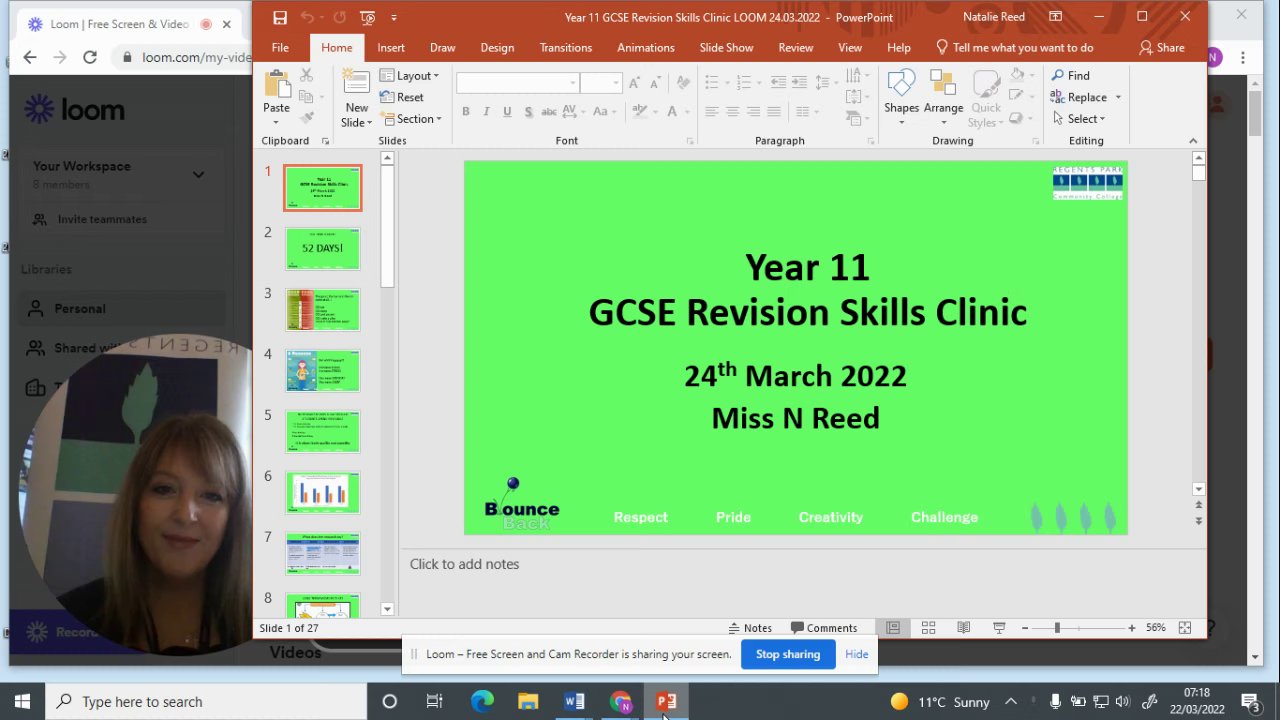Screen dimensions: 1280x720
Task: Switch to the Design tab
Action: 497,47
